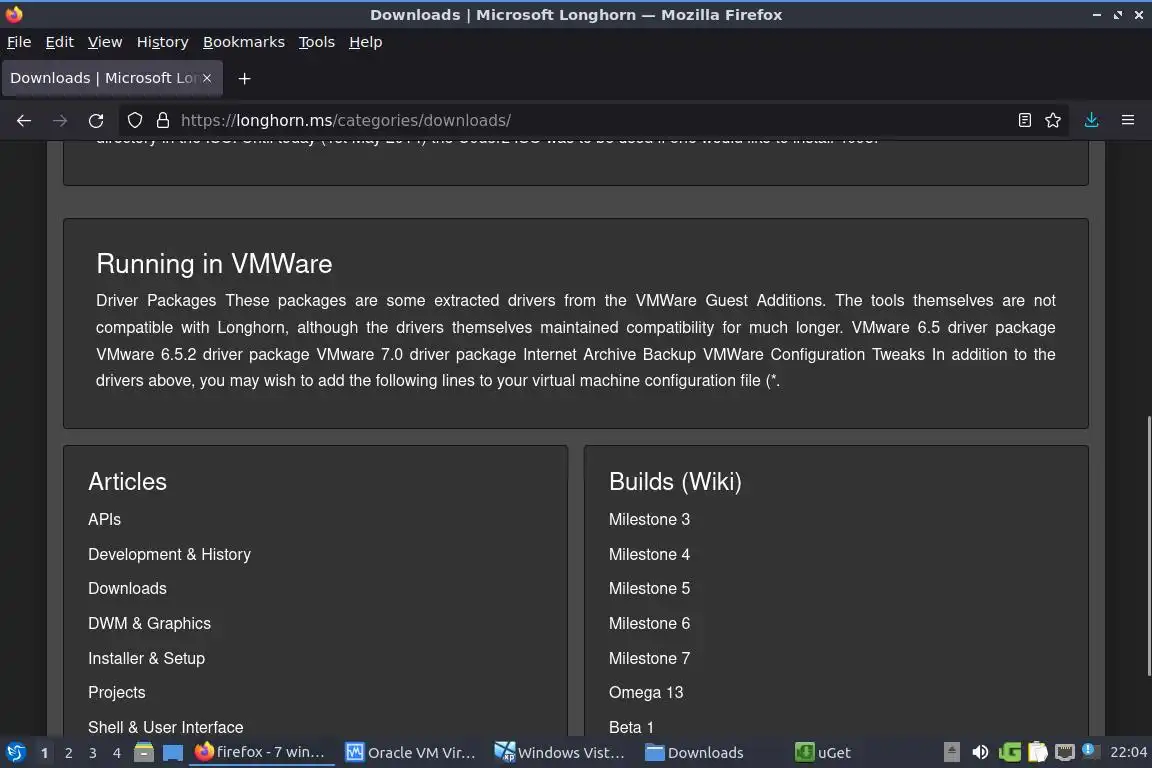1152x768 pixels.
Task: Open Installer & Setup category
Action: tap(146, 658)
